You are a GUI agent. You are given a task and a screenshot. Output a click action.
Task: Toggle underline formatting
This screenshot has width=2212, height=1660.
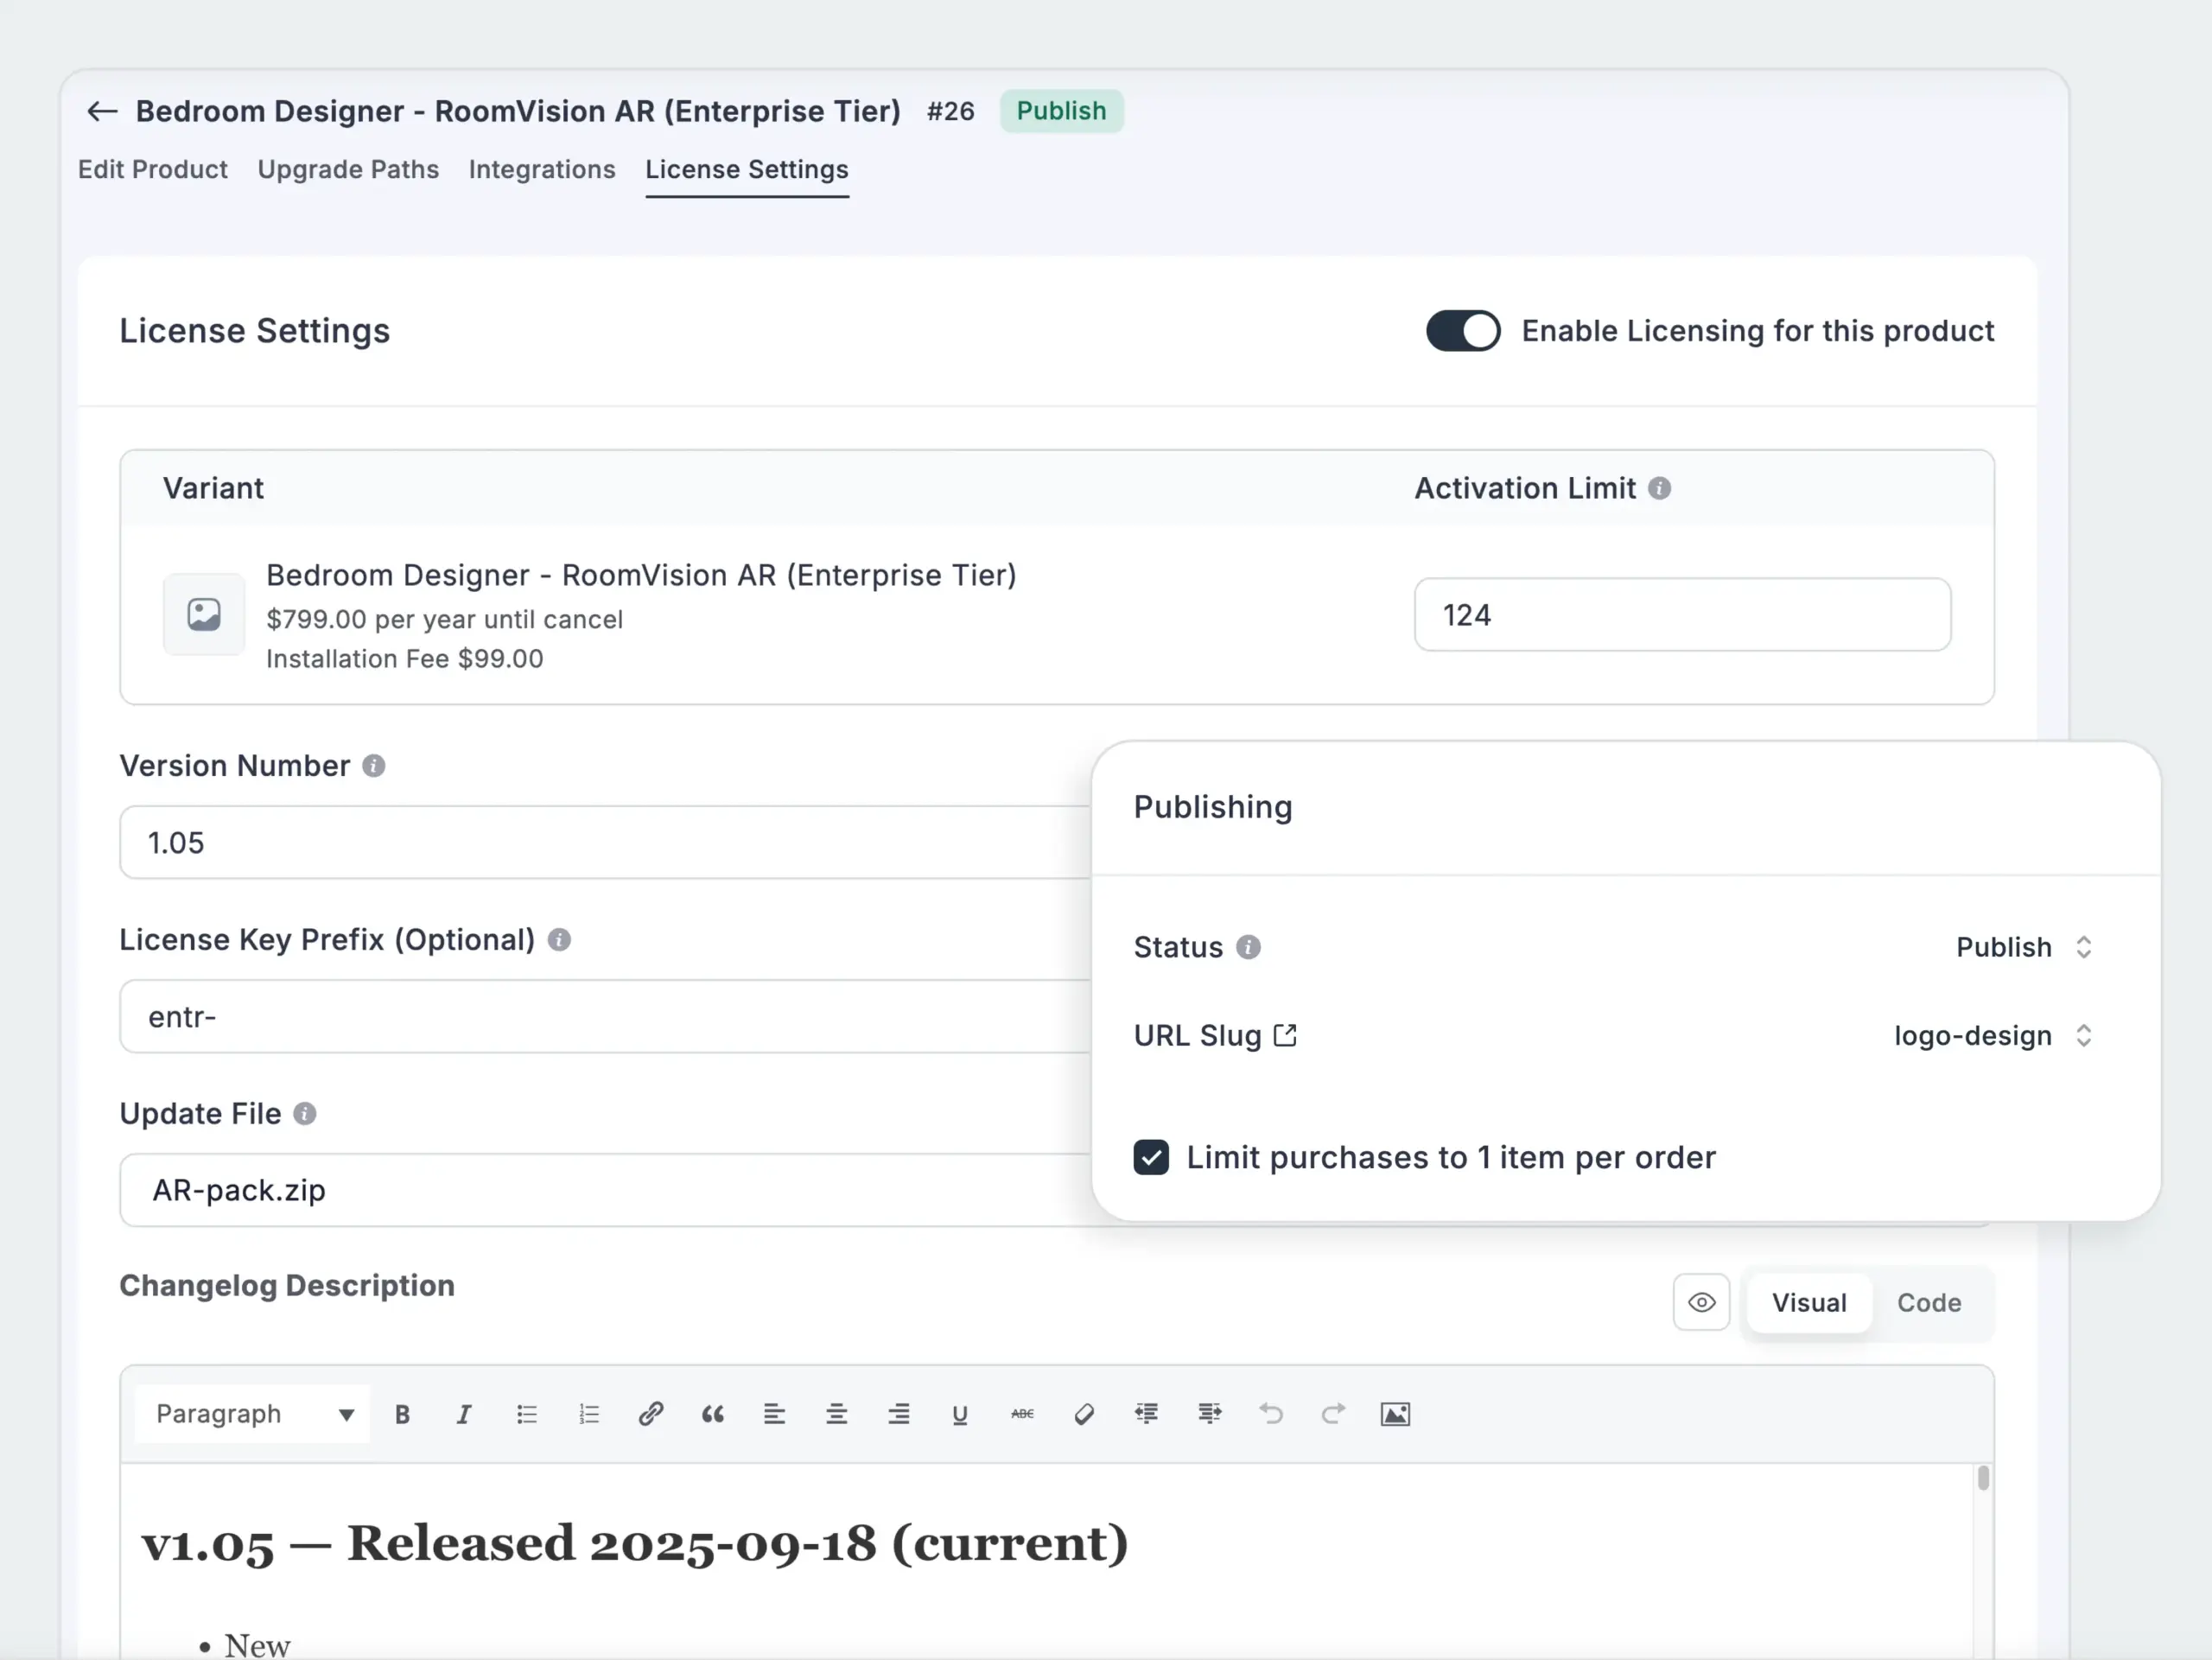tap(960, 1414)
